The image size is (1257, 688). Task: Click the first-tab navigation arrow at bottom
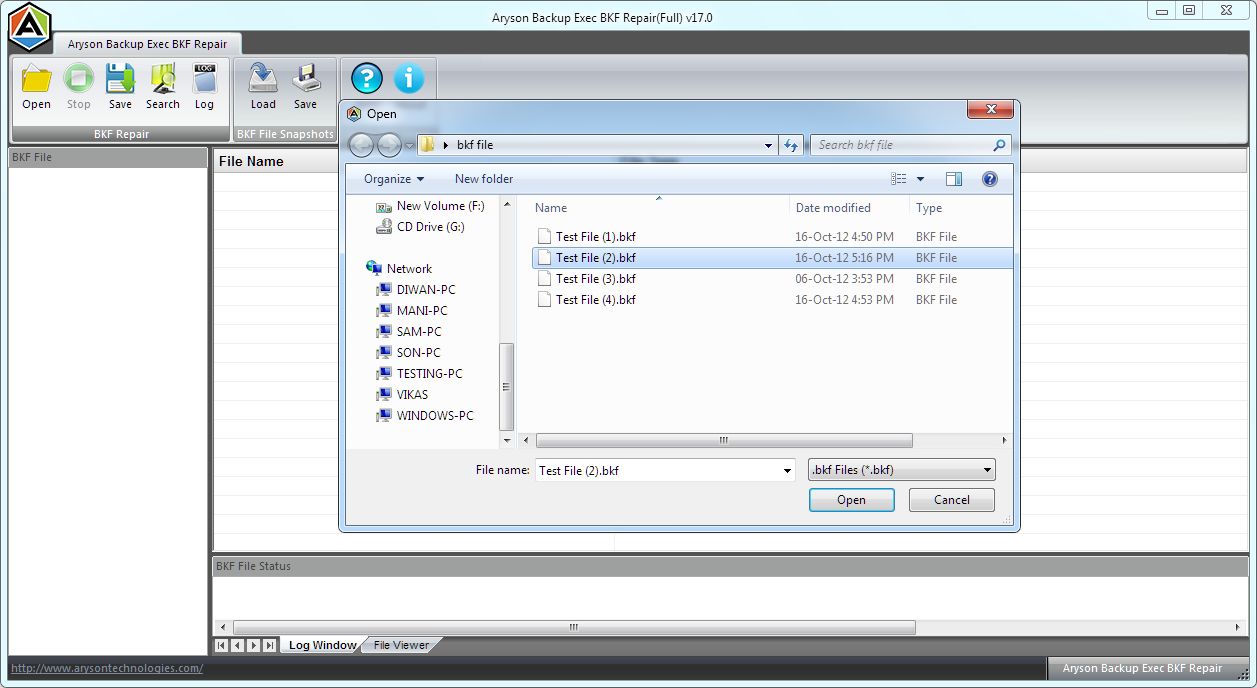(x=222, y=646)
